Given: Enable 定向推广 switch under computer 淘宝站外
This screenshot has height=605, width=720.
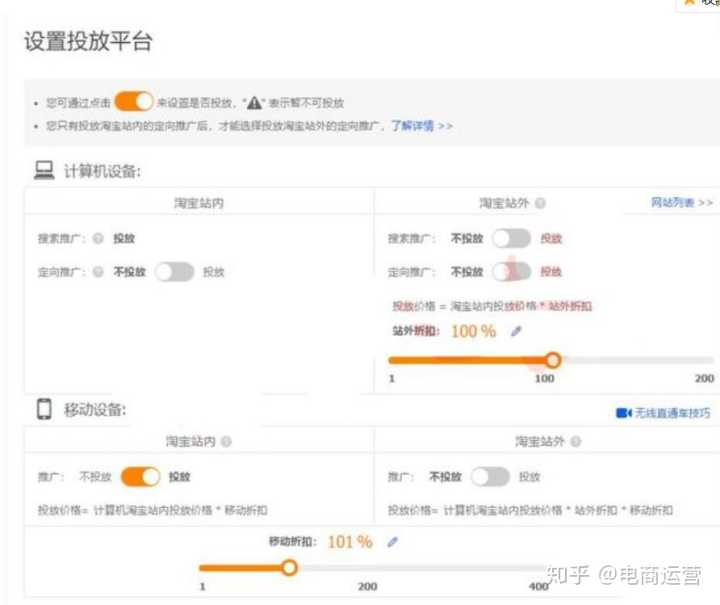Looking at the screenshot, I should tap(511, 271).
